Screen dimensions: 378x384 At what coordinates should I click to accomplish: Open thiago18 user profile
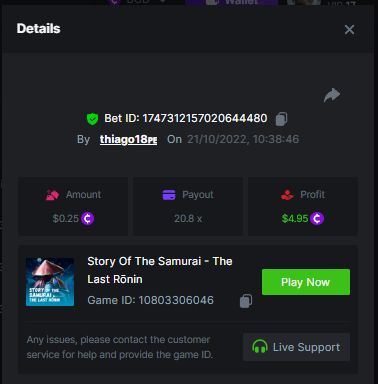point(128,139)
